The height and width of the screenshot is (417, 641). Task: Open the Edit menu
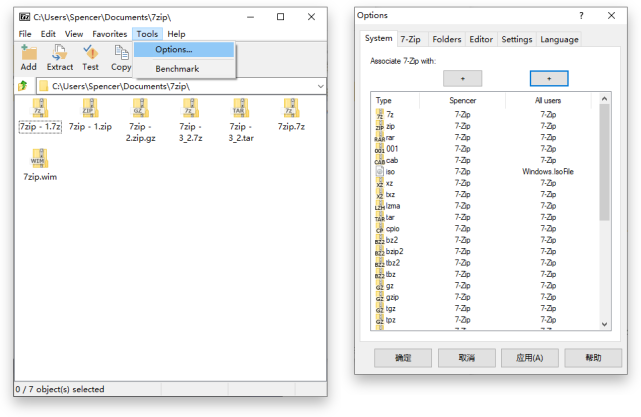tap(48, 34)
